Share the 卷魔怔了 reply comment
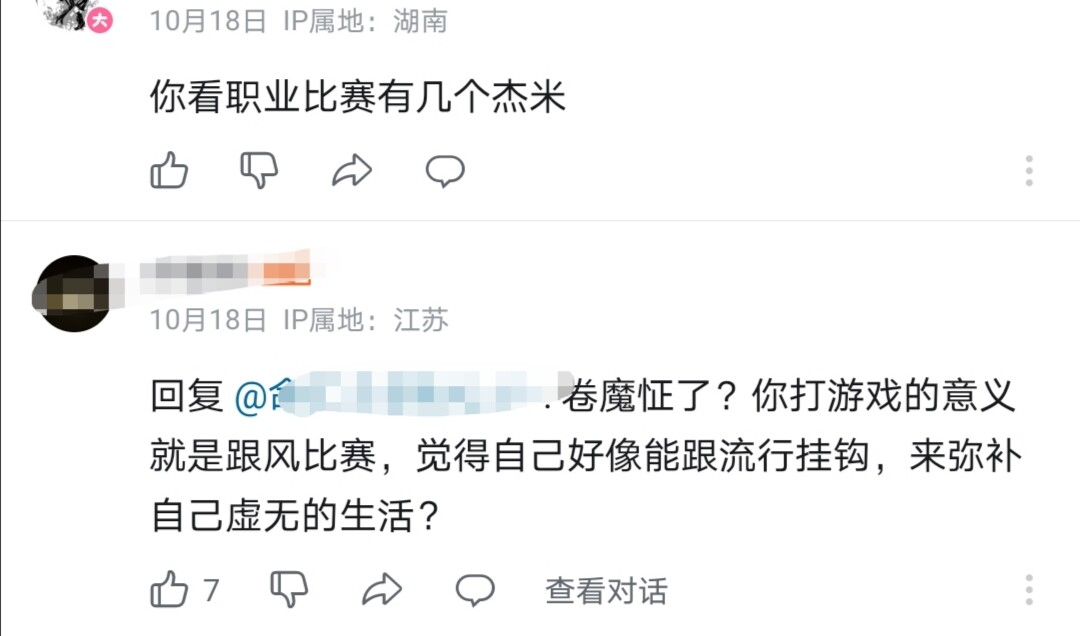 click(381, 590)
